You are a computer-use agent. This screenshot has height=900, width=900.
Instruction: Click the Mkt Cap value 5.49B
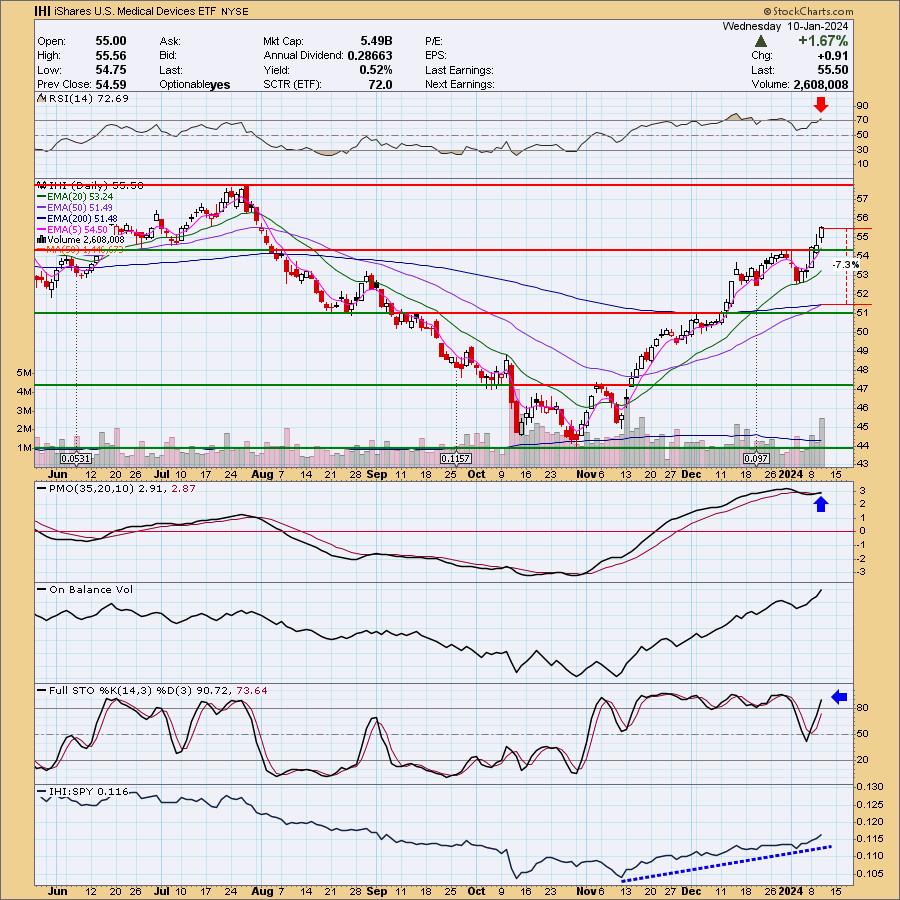[377, 41]
